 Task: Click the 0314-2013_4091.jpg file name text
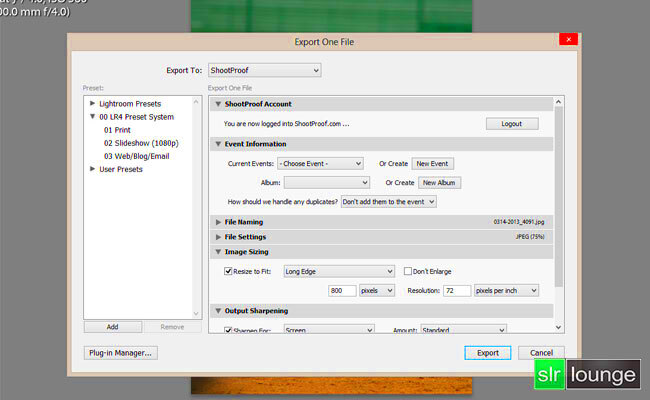coord(519,222)
